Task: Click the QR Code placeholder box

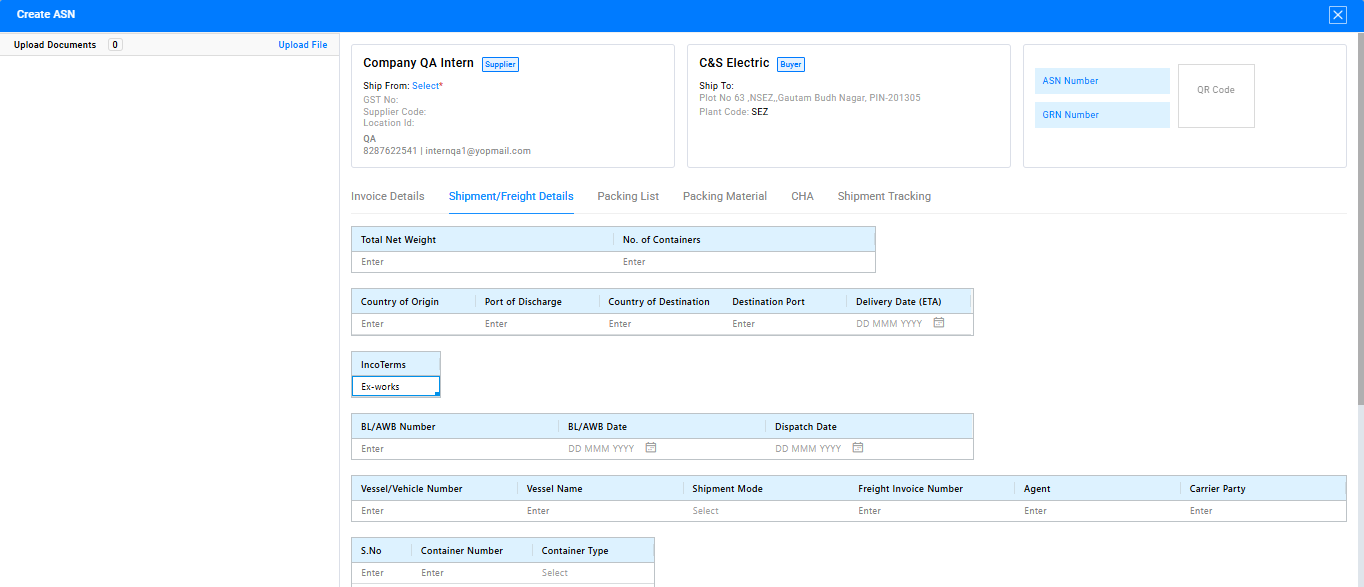Action: pos(1215,96)
